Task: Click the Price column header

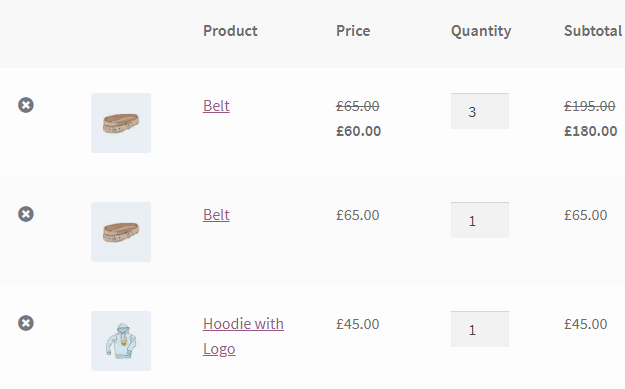Action: pos(353,31)
